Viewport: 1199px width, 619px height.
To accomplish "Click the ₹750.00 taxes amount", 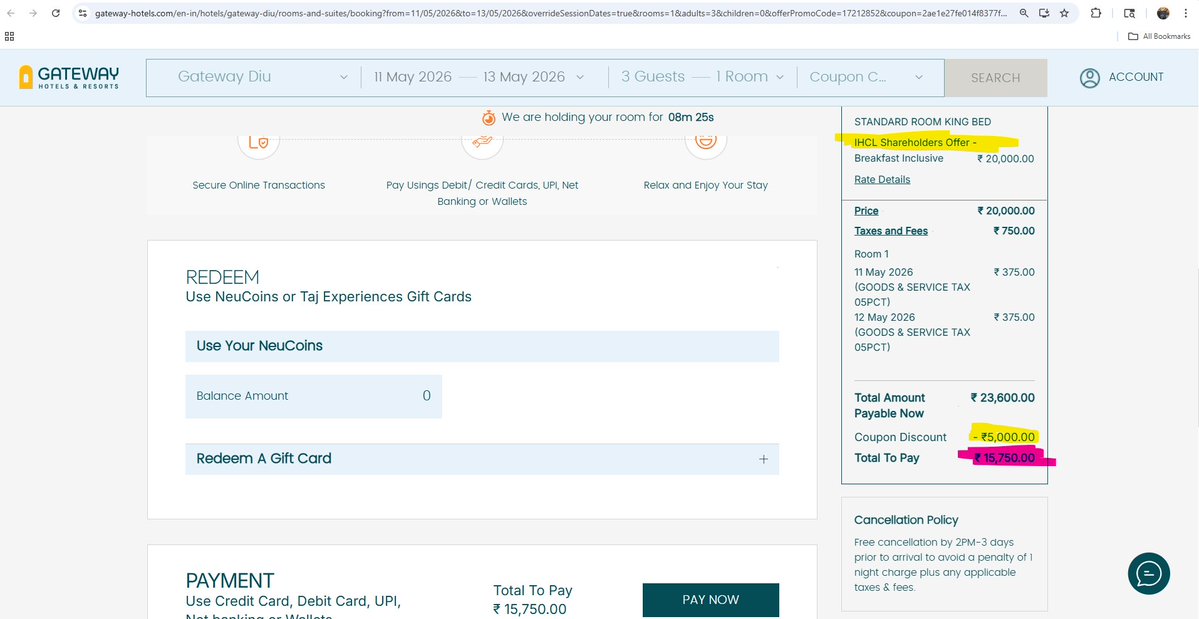I will (1014, 231).
